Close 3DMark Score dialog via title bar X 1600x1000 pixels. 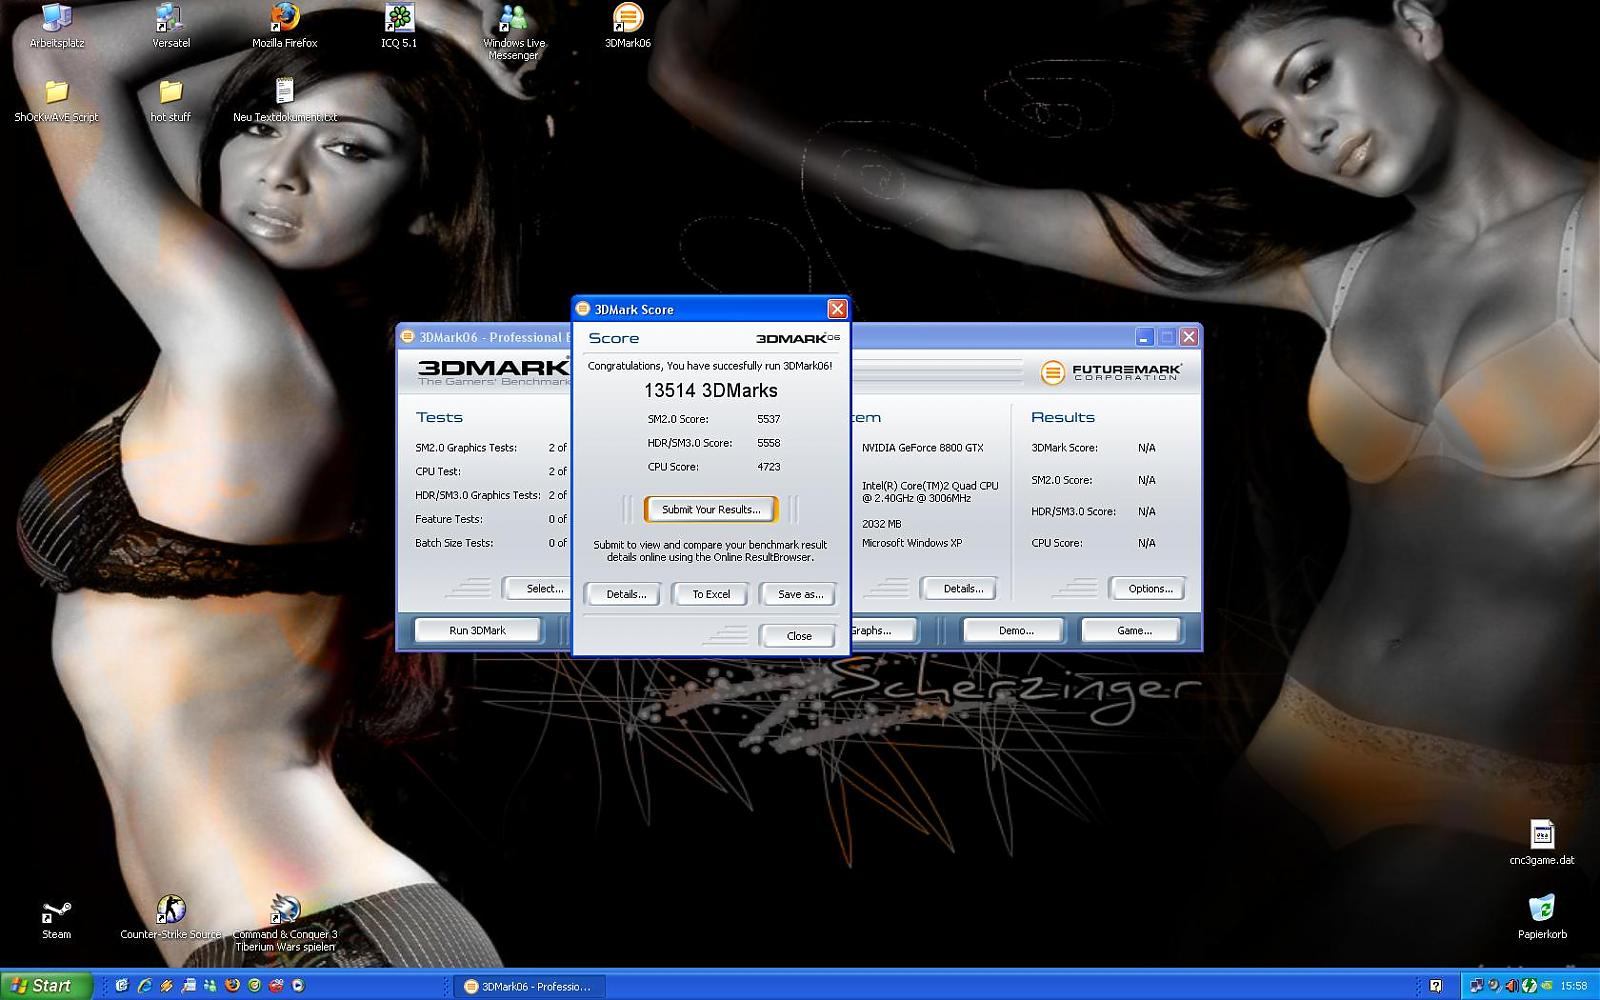[x=837, y=309]
